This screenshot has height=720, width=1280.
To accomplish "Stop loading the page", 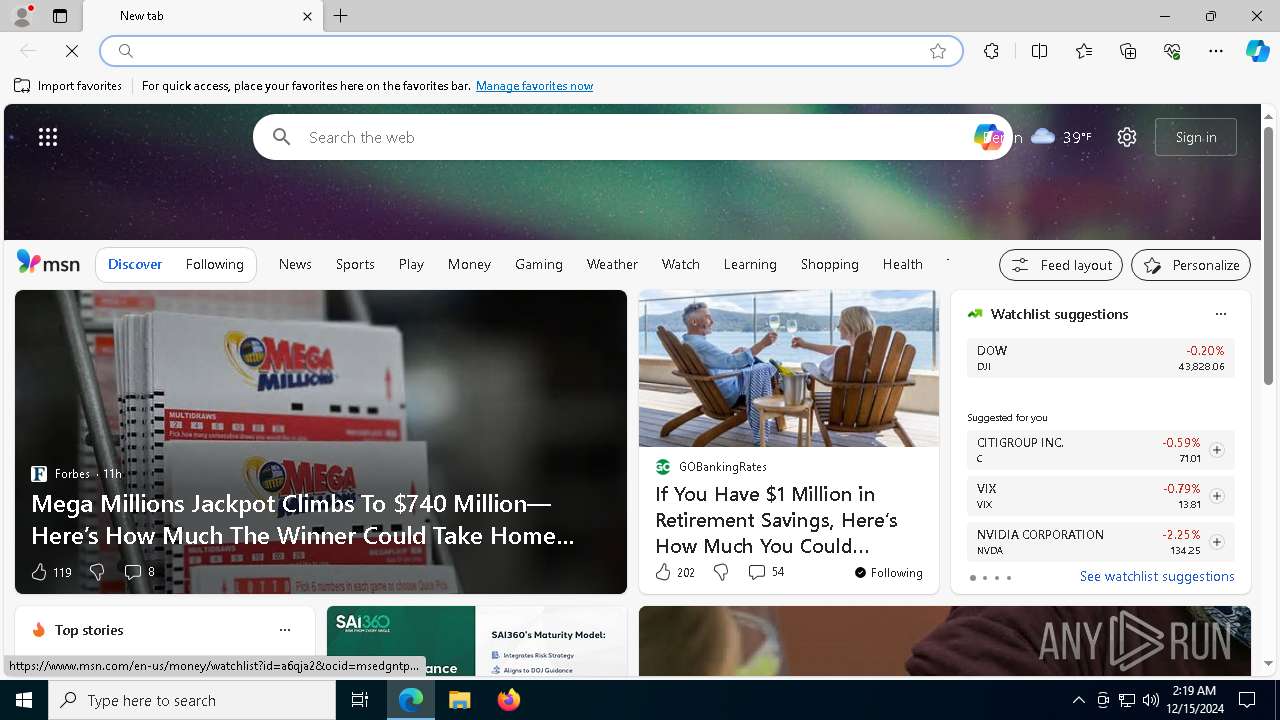I will (x=72, y=51).
